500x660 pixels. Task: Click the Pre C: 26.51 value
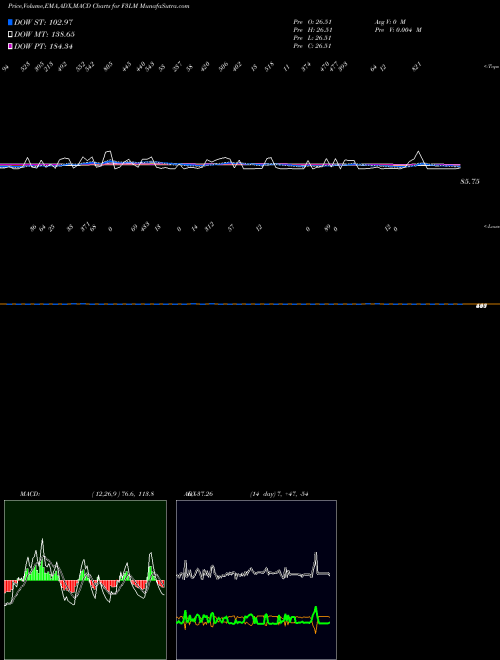(313, 46)
